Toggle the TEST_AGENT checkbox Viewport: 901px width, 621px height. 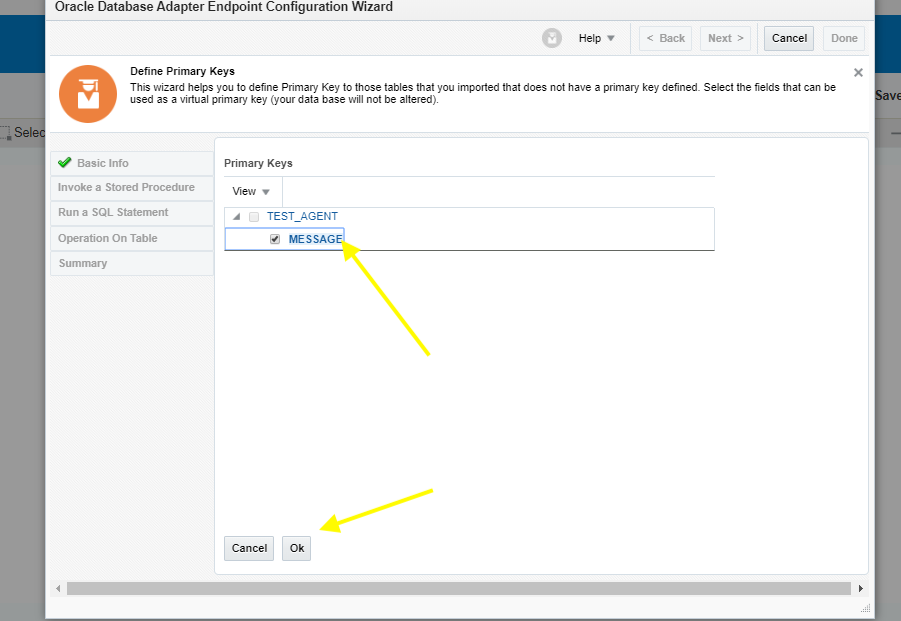coord(253,215)
